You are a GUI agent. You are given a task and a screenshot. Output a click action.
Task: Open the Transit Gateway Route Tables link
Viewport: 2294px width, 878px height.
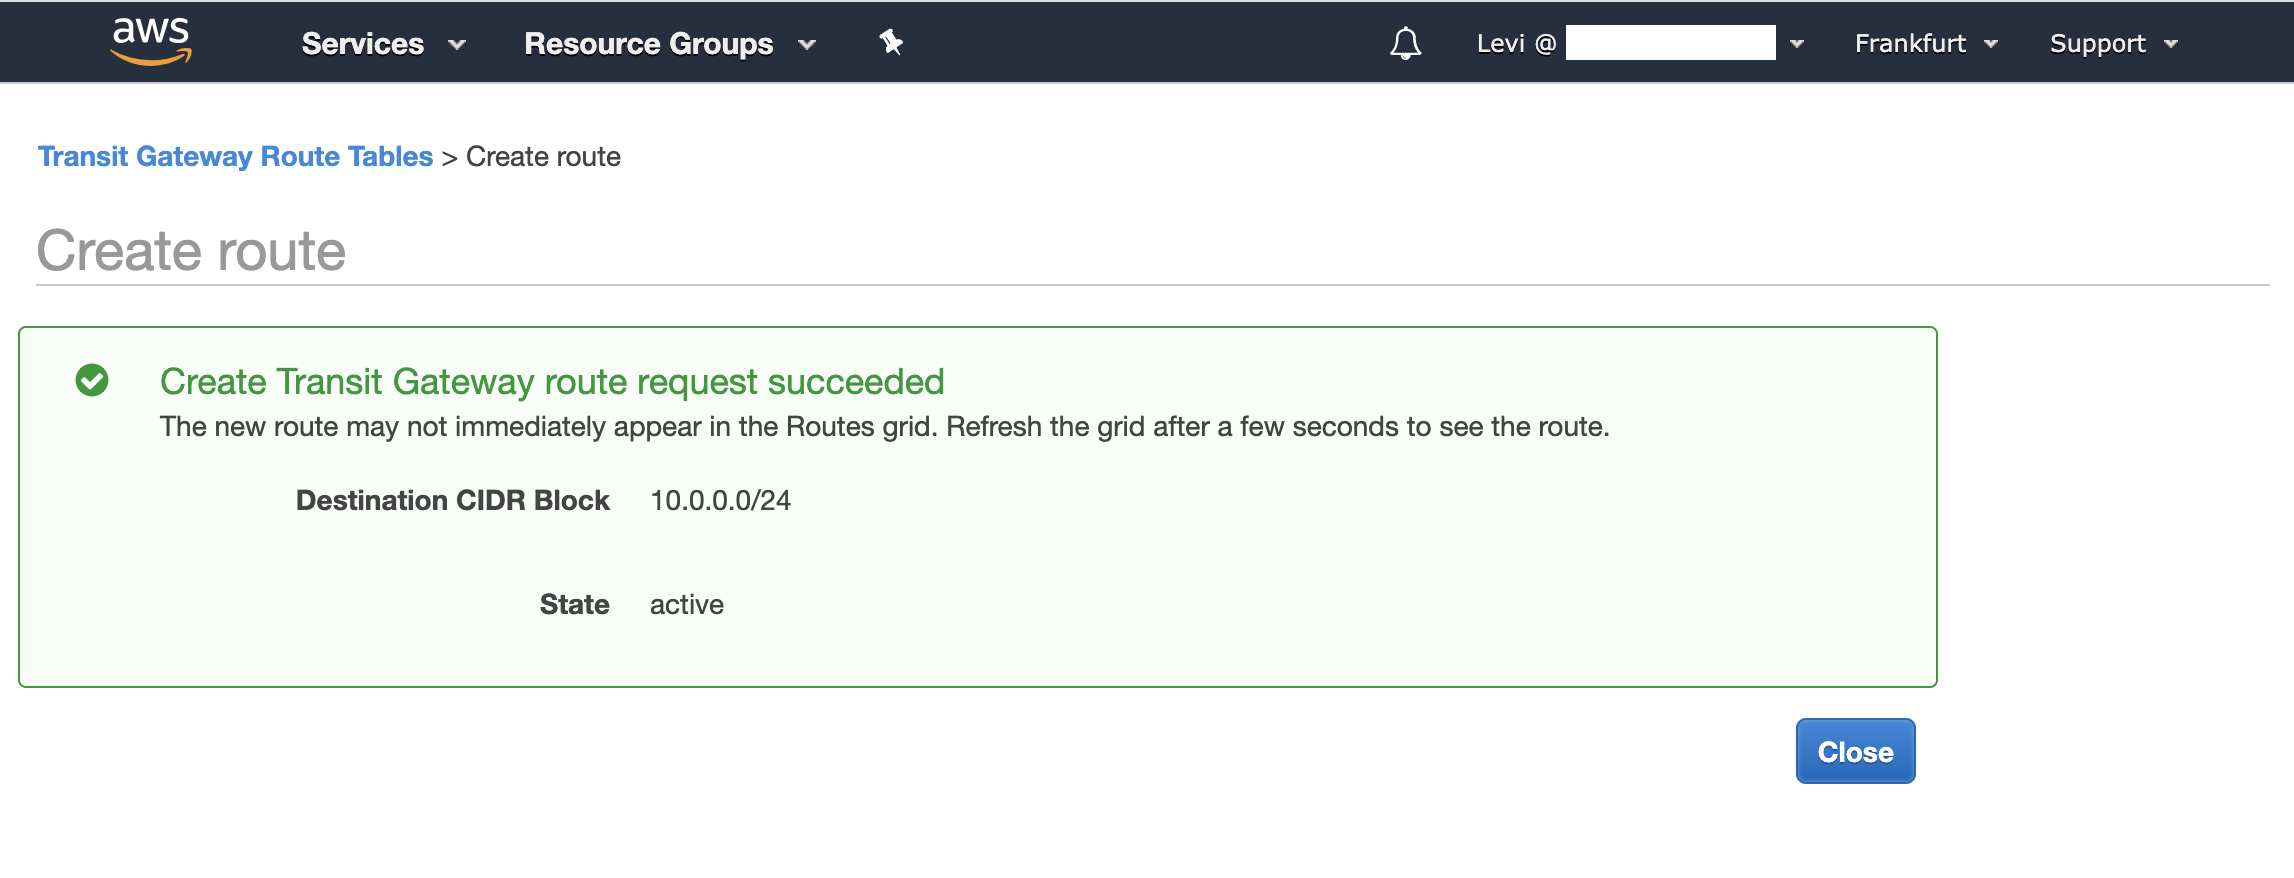(234, 156)
